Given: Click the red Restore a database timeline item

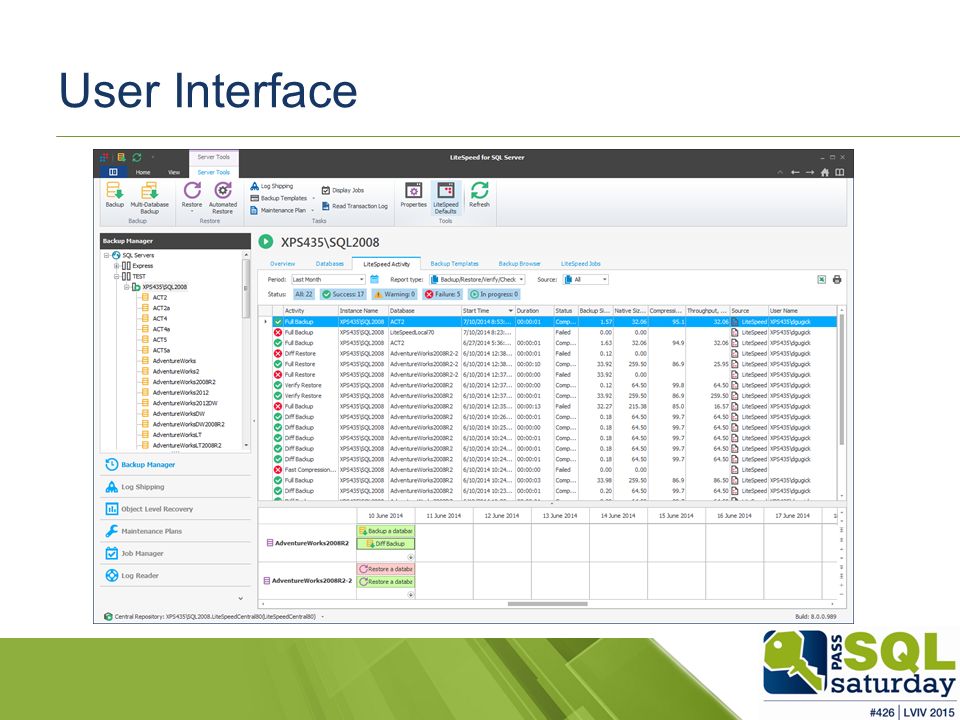Looking at the screenshot, I should [x=386, y=569].
